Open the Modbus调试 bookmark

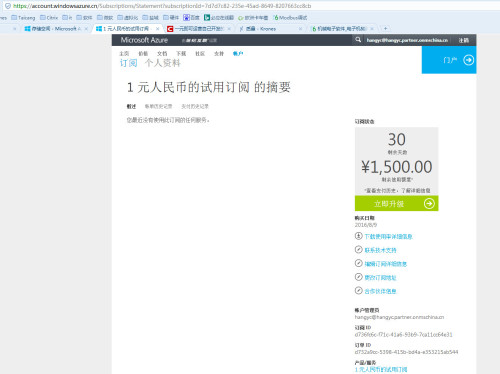(x=290, y=18)
